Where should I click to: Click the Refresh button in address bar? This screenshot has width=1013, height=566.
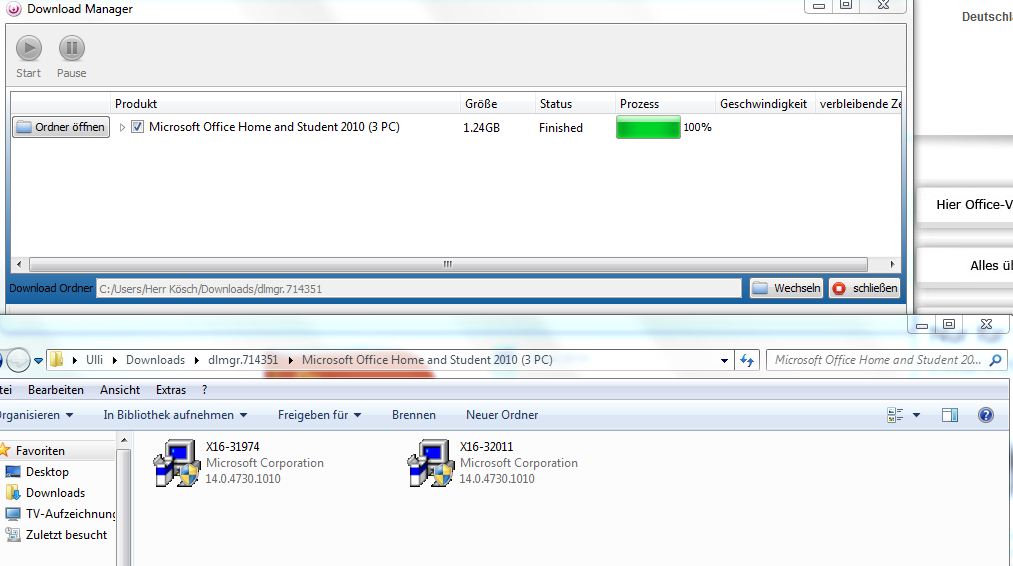pos(747,361)
